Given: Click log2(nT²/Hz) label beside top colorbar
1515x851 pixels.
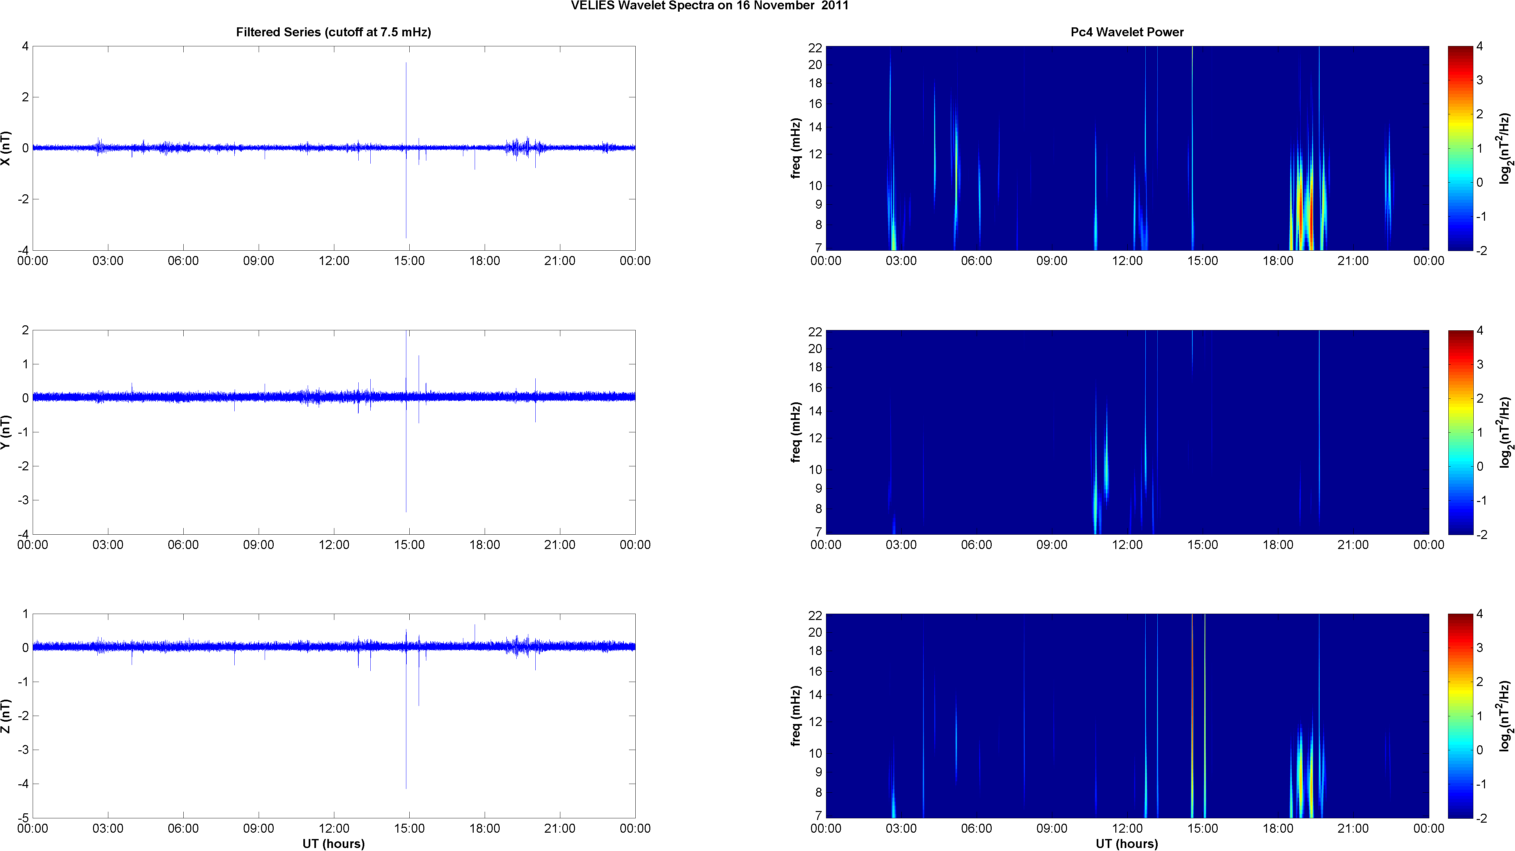Looking at the screenshot, I should click(1505, 148).
